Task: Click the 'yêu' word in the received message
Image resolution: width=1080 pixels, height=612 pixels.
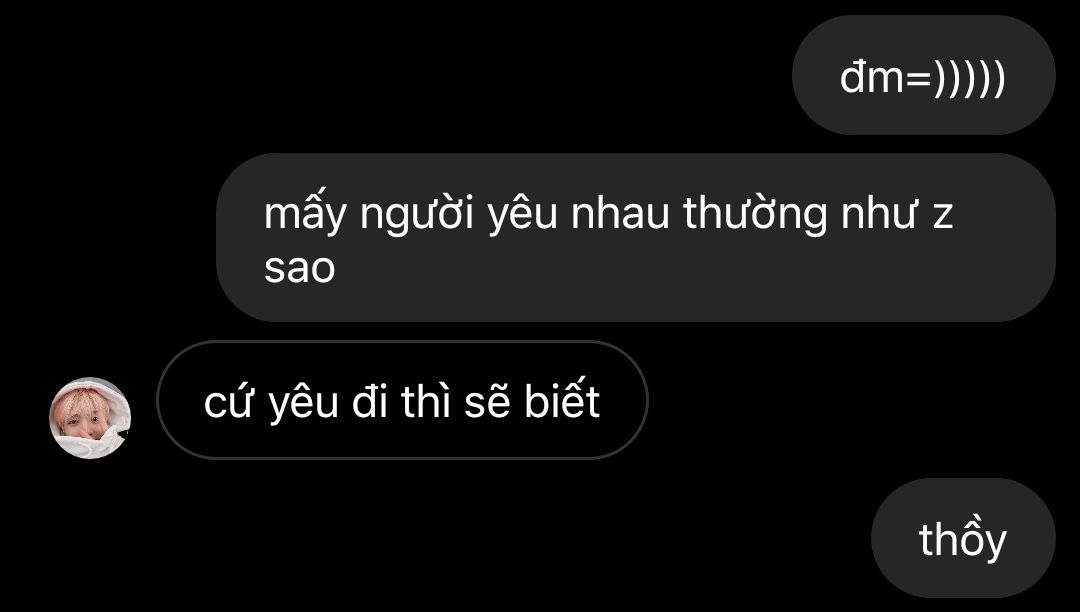Action: tap(303, 404)
